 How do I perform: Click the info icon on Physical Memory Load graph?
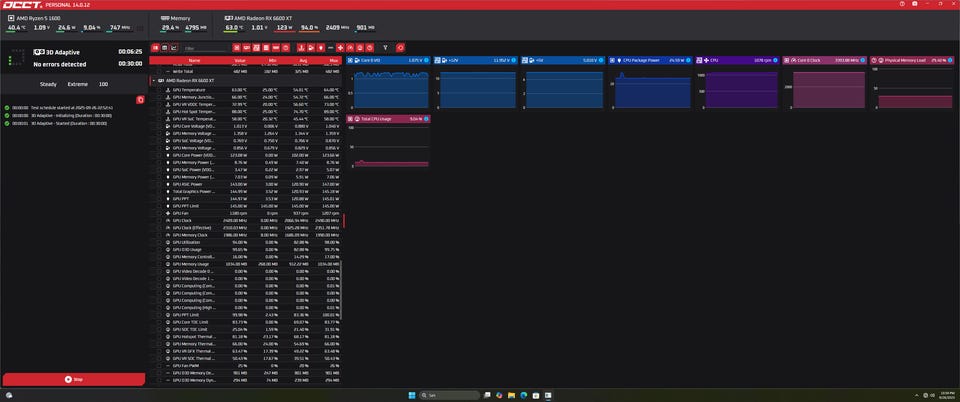[951, 60]
